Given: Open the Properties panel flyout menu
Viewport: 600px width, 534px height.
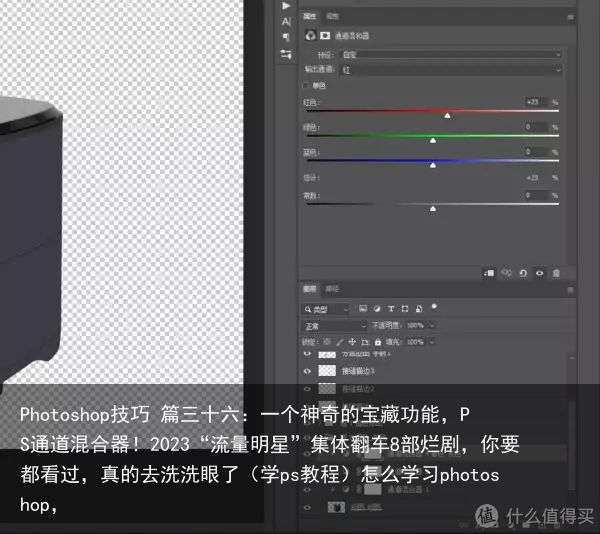Looking at the screenshot, I should 571,17.
